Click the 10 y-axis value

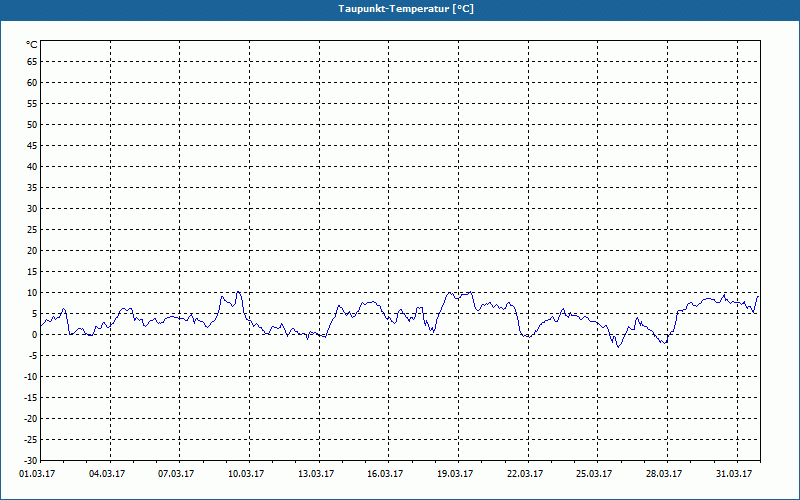pos(32,293)
